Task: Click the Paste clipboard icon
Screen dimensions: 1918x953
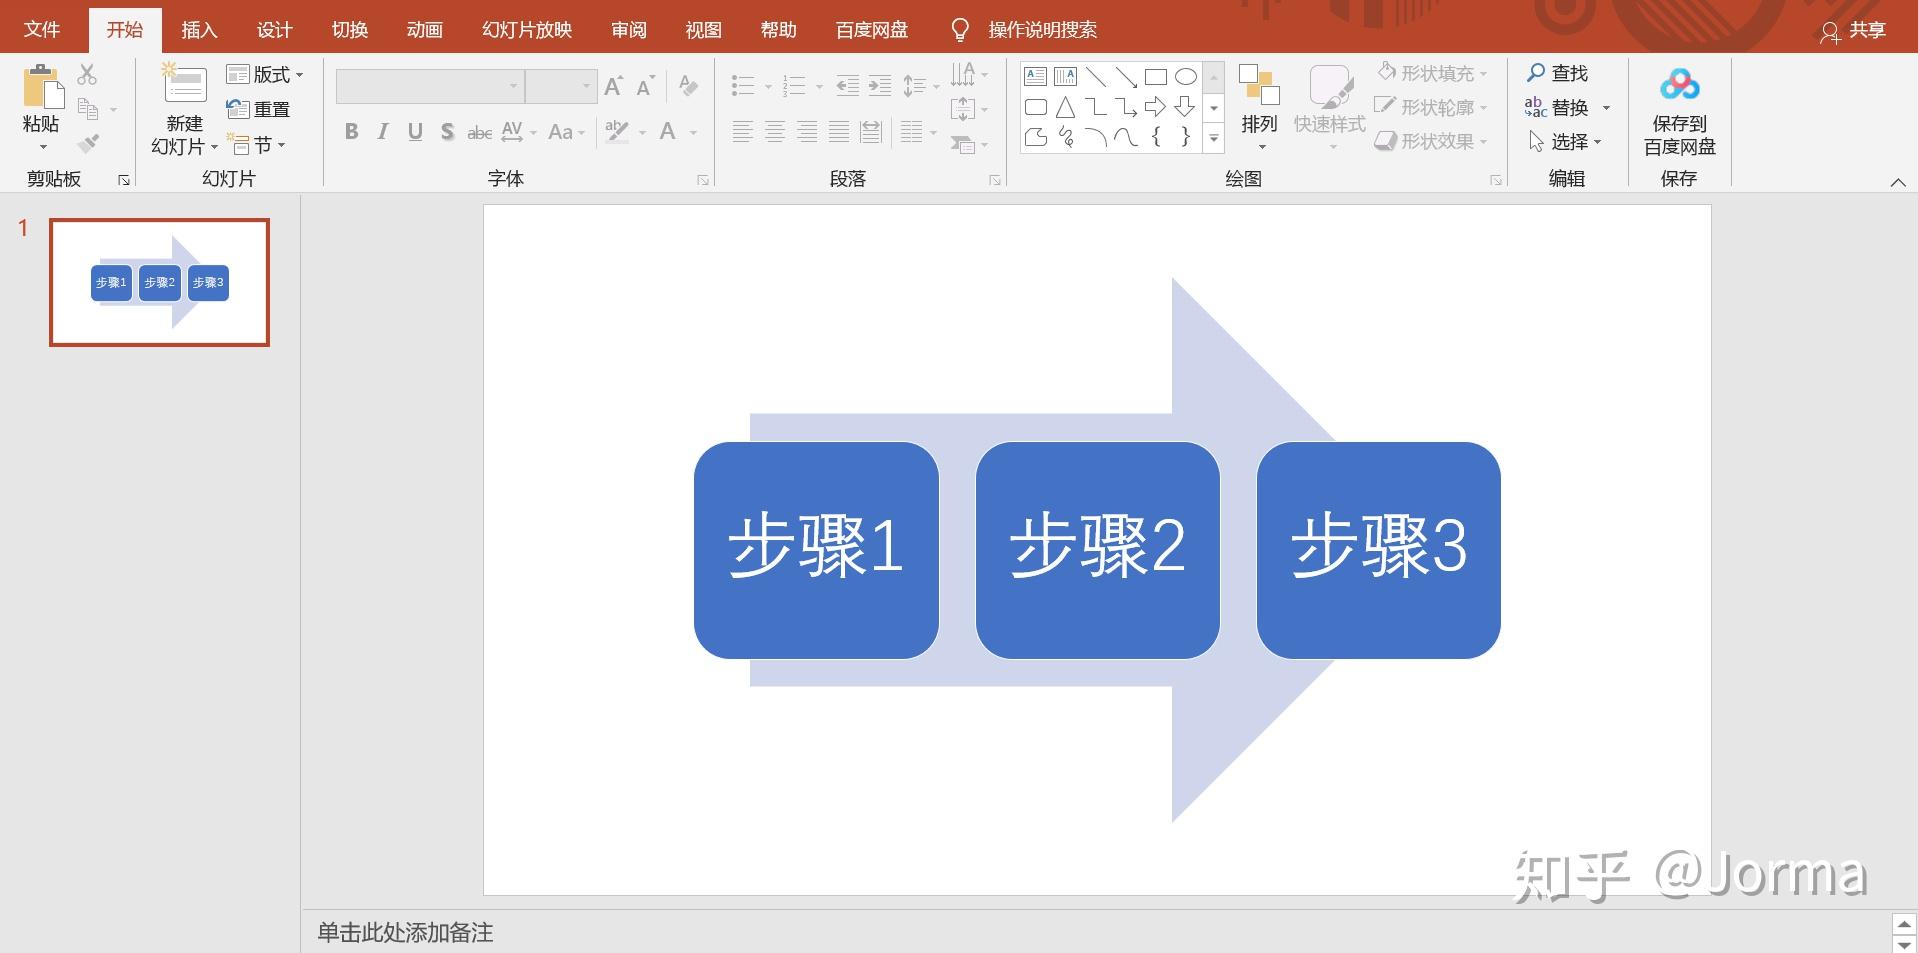Action: point(42,88)
